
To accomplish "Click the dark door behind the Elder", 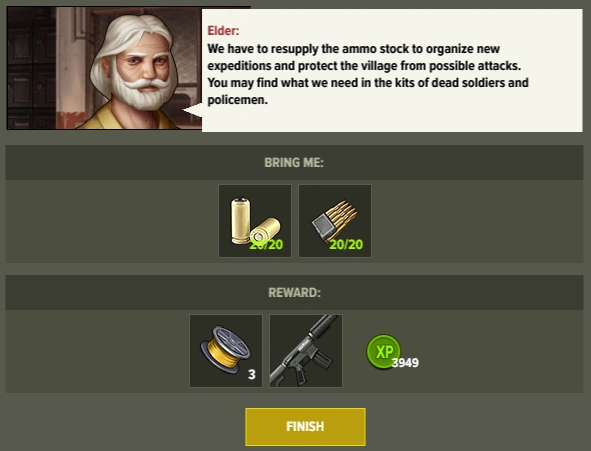I will pyautogui.click(x=31, y=68).
